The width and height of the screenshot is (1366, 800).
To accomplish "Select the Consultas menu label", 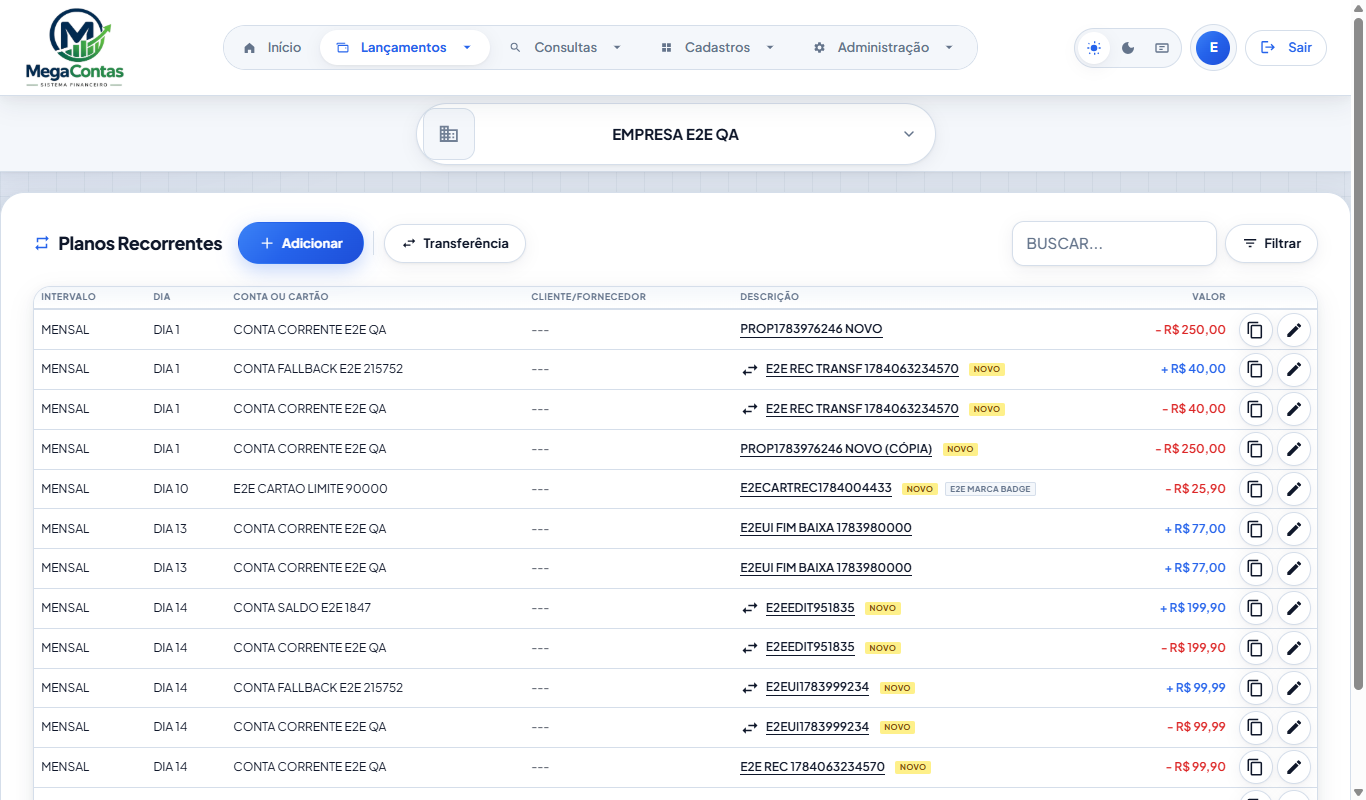I will pyautogui.click(x=565, y=47).
